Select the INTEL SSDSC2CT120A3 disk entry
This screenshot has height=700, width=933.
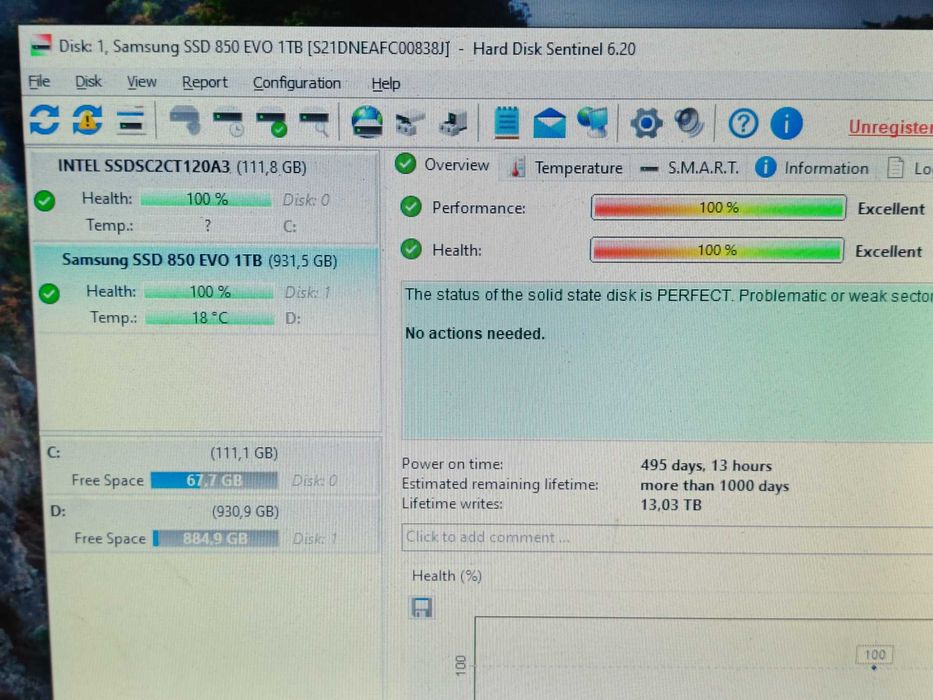coord(205,196)
